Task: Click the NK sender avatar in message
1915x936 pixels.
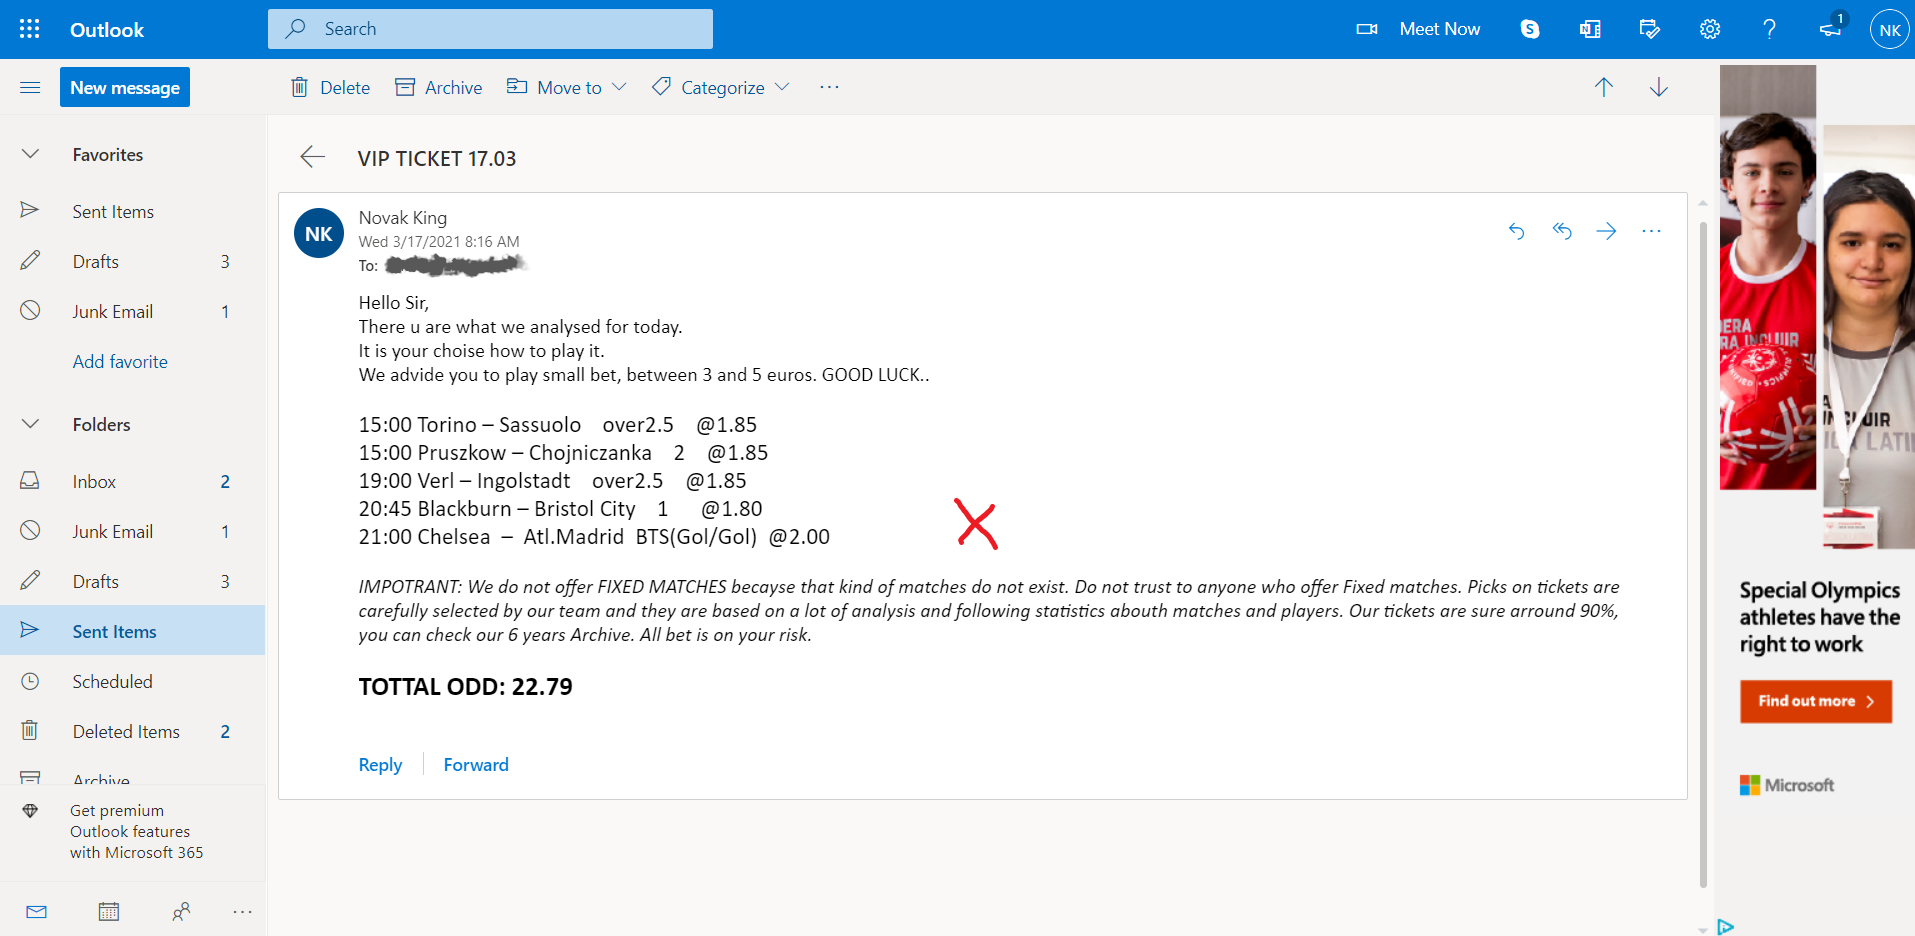Action: [319, 233]
